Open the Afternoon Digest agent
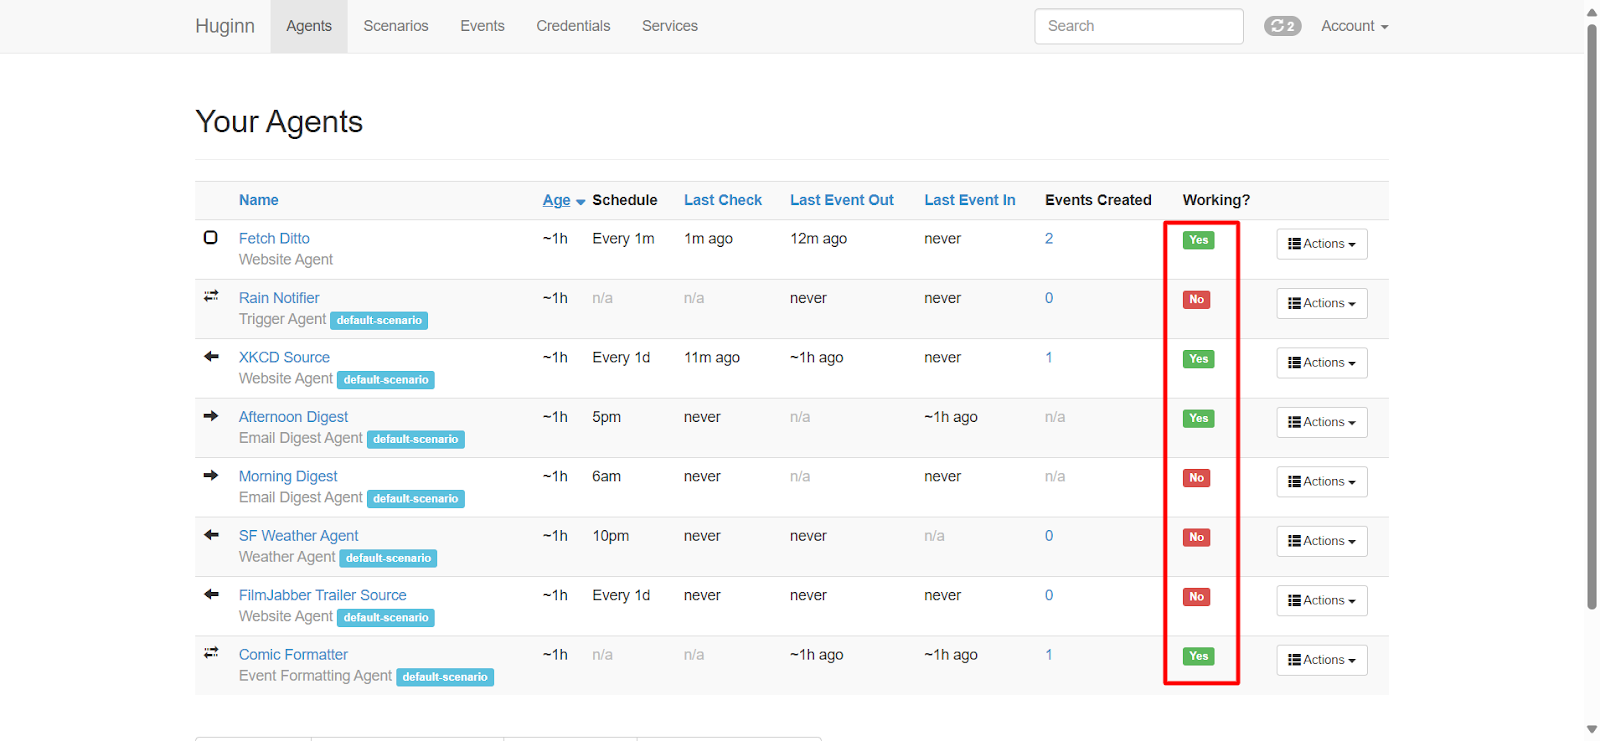The height and width of the screenshot is (741, 1600). click(x=293, y=417)
